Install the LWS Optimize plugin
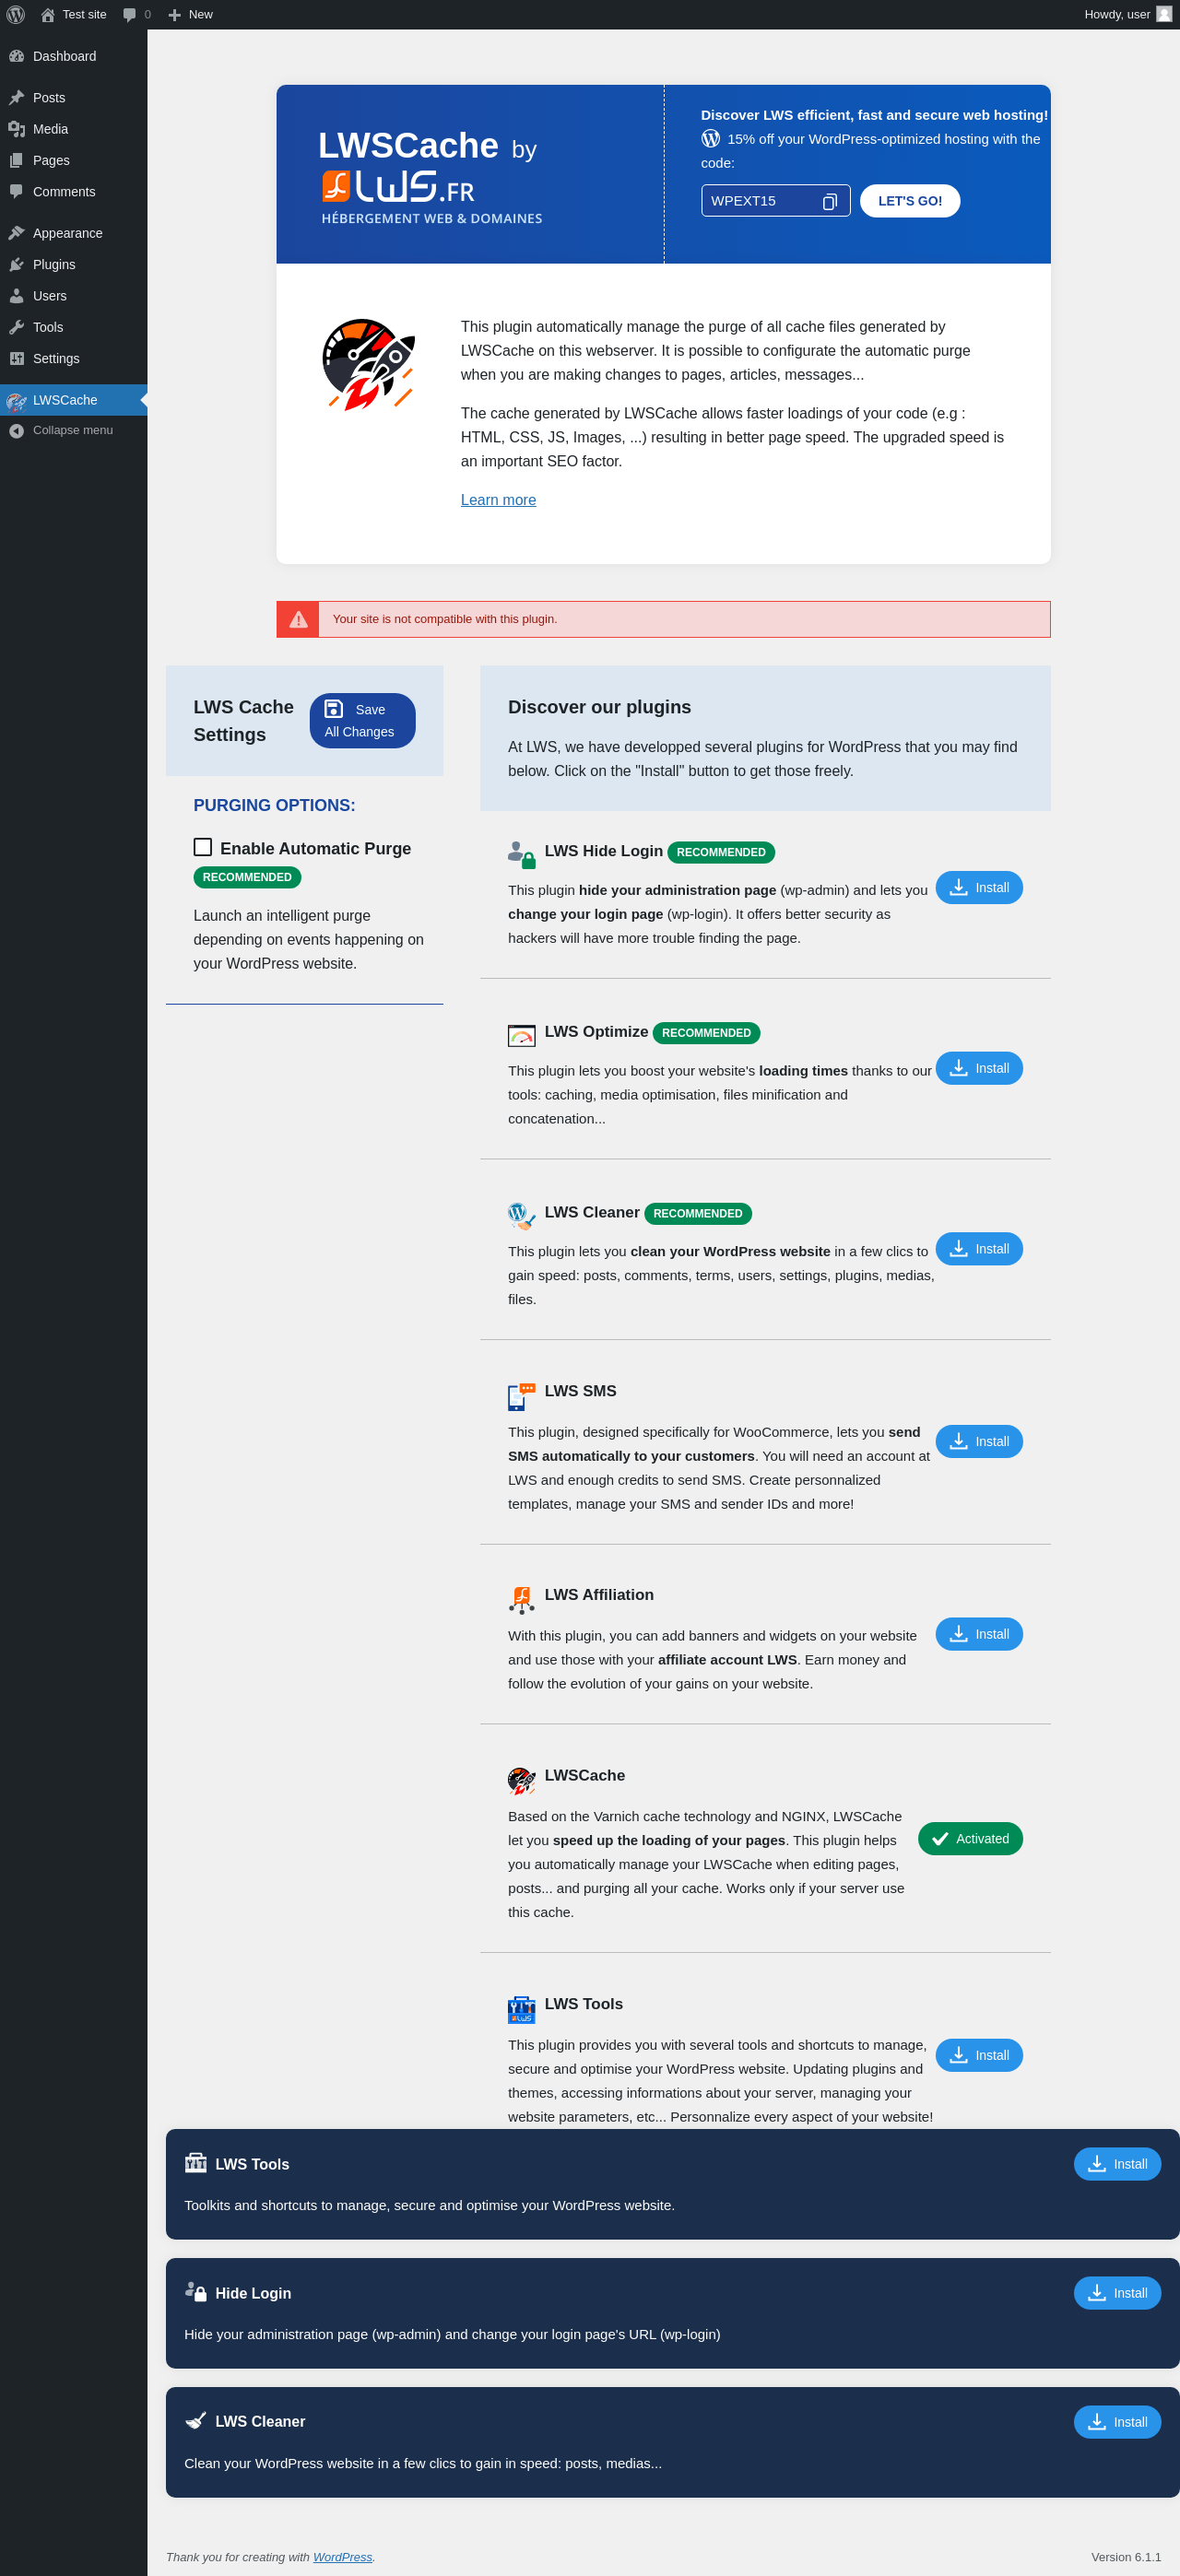 click(x=978, y=1068)
